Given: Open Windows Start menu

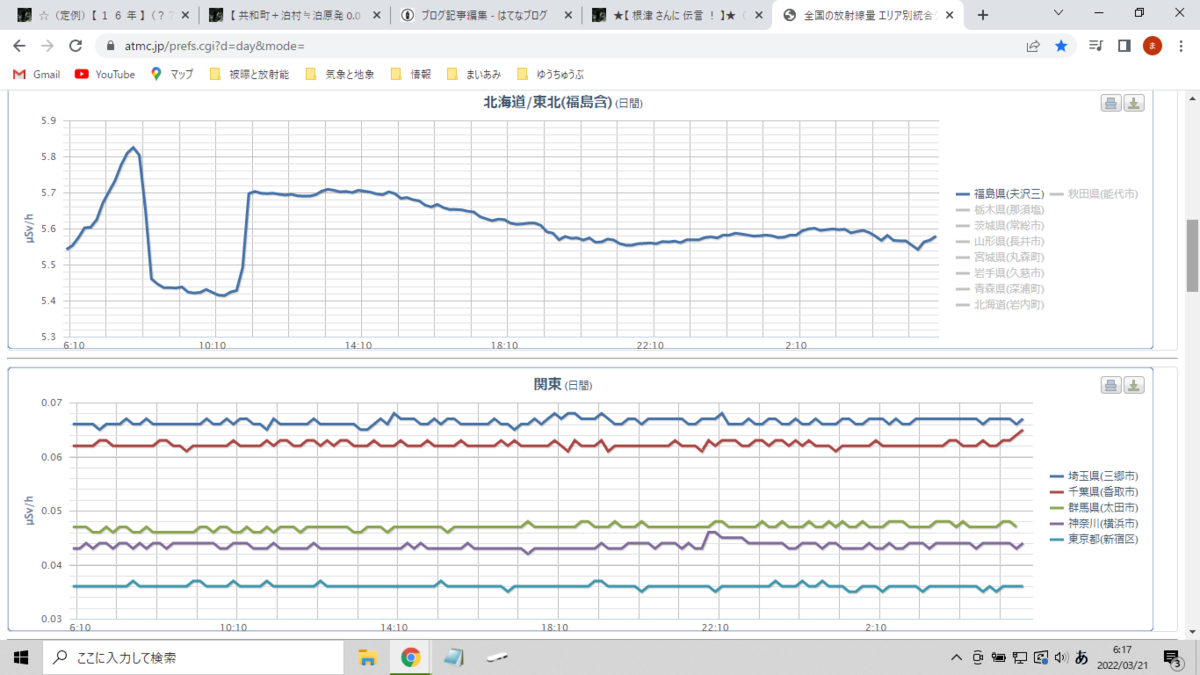Looking at the screenshot, I should 20,657.
